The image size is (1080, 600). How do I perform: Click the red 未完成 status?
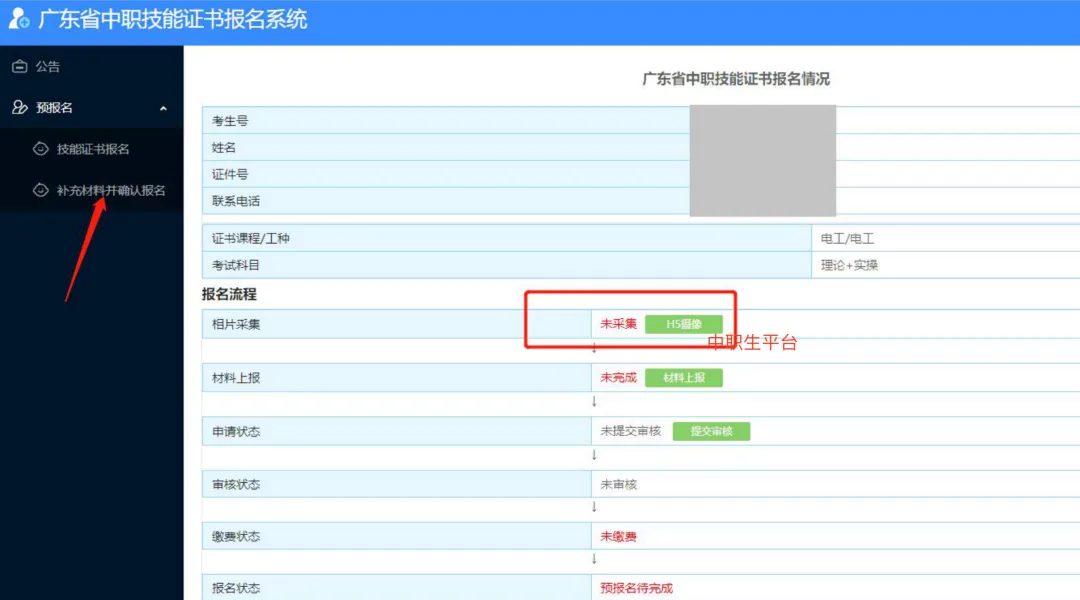pos(619,377)
